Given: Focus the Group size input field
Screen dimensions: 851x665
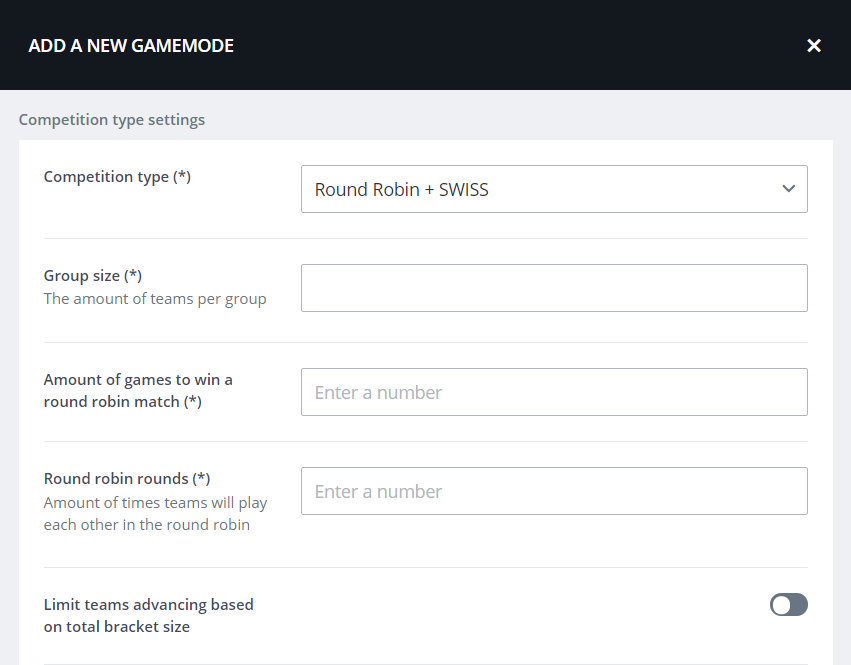Looking at the screenshot, I should [553, 288].
